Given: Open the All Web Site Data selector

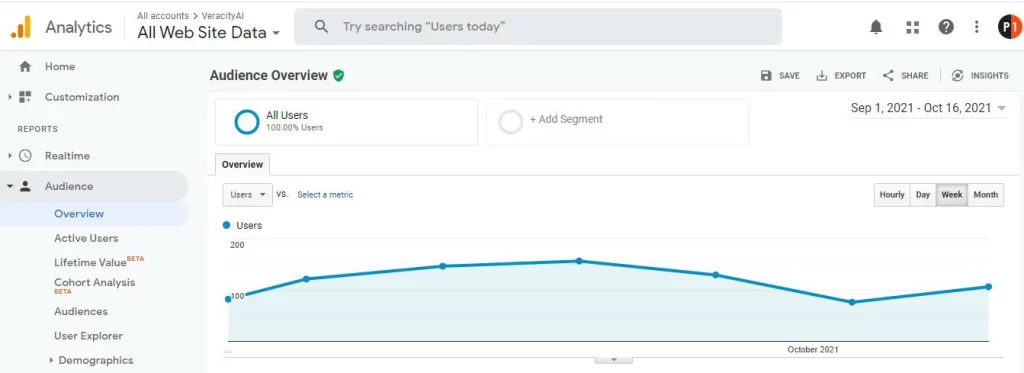Looking at the screenshot, I should (208, 32).
